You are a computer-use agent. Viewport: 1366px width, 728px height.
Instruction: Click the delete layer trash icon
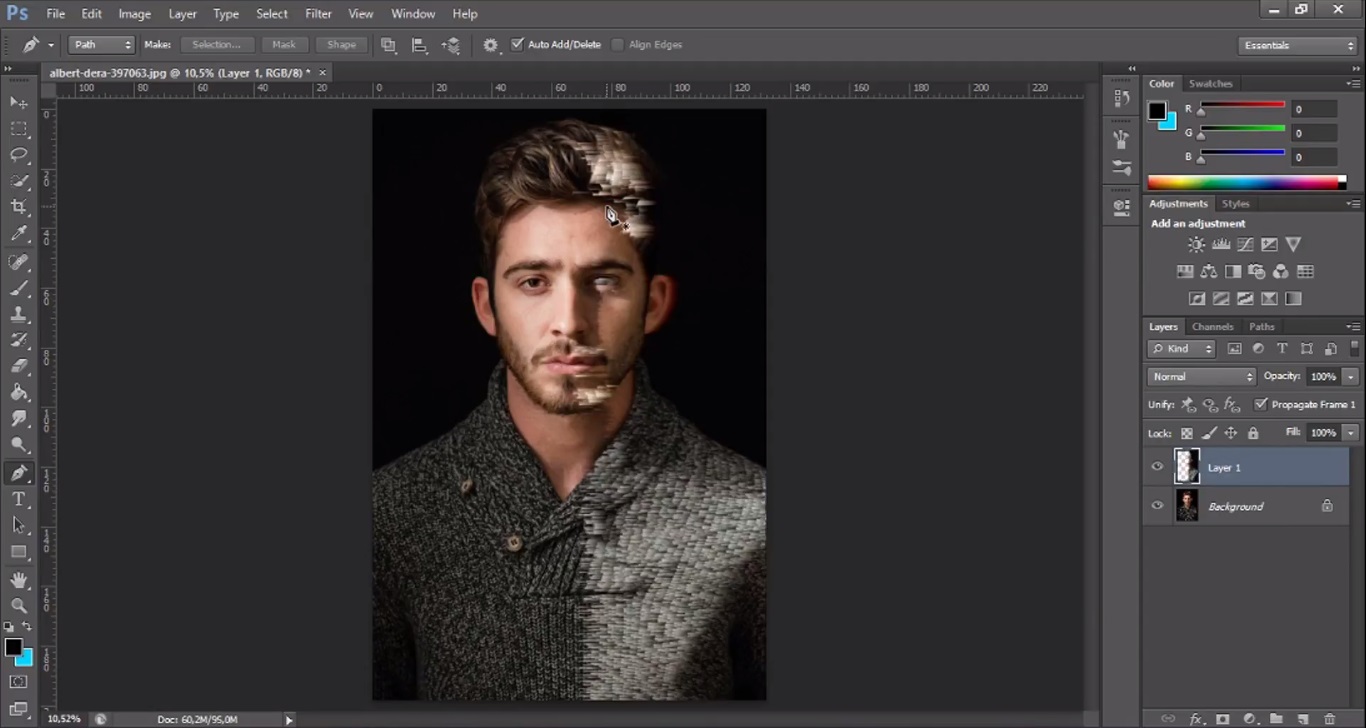point(1329,718)
